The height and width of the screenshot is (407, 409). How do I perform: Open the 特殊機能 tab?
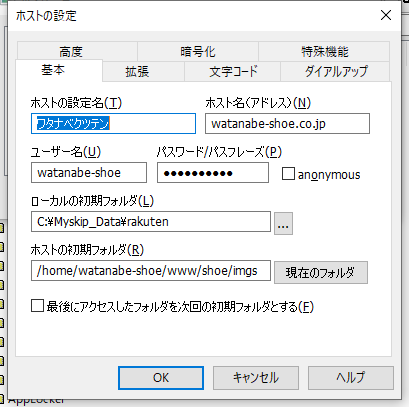point(324,51)
